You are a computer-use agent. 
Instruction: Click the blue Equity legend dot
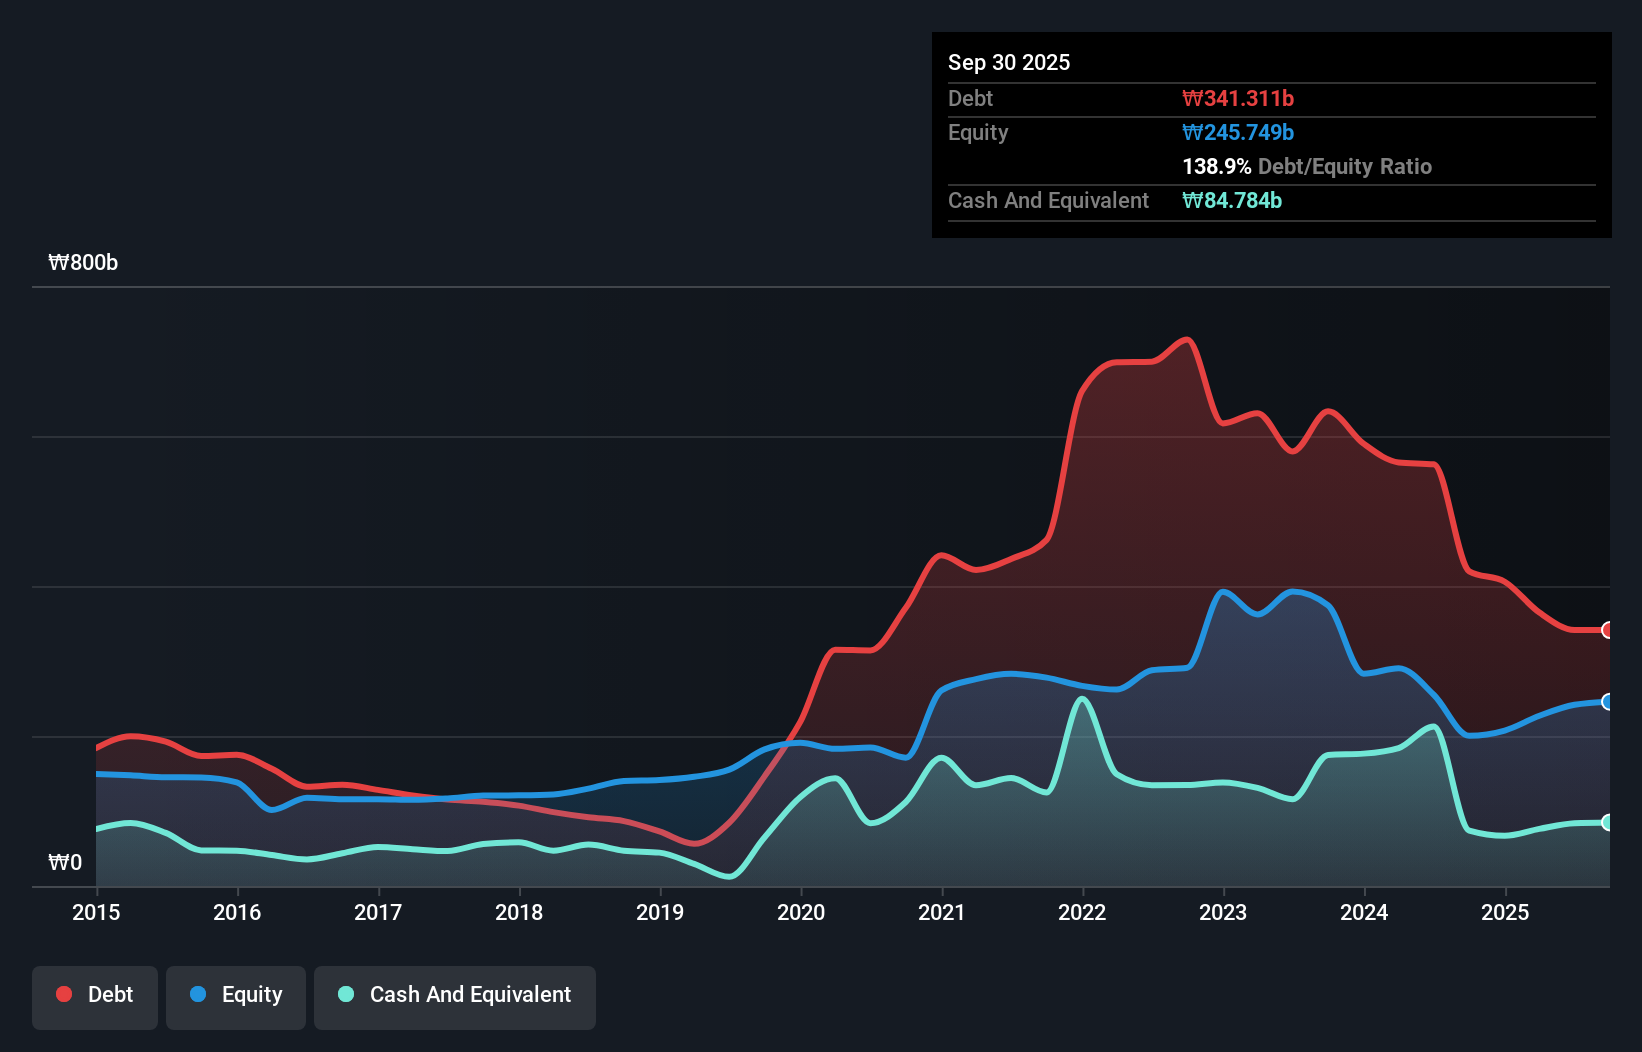pos(197,994)
